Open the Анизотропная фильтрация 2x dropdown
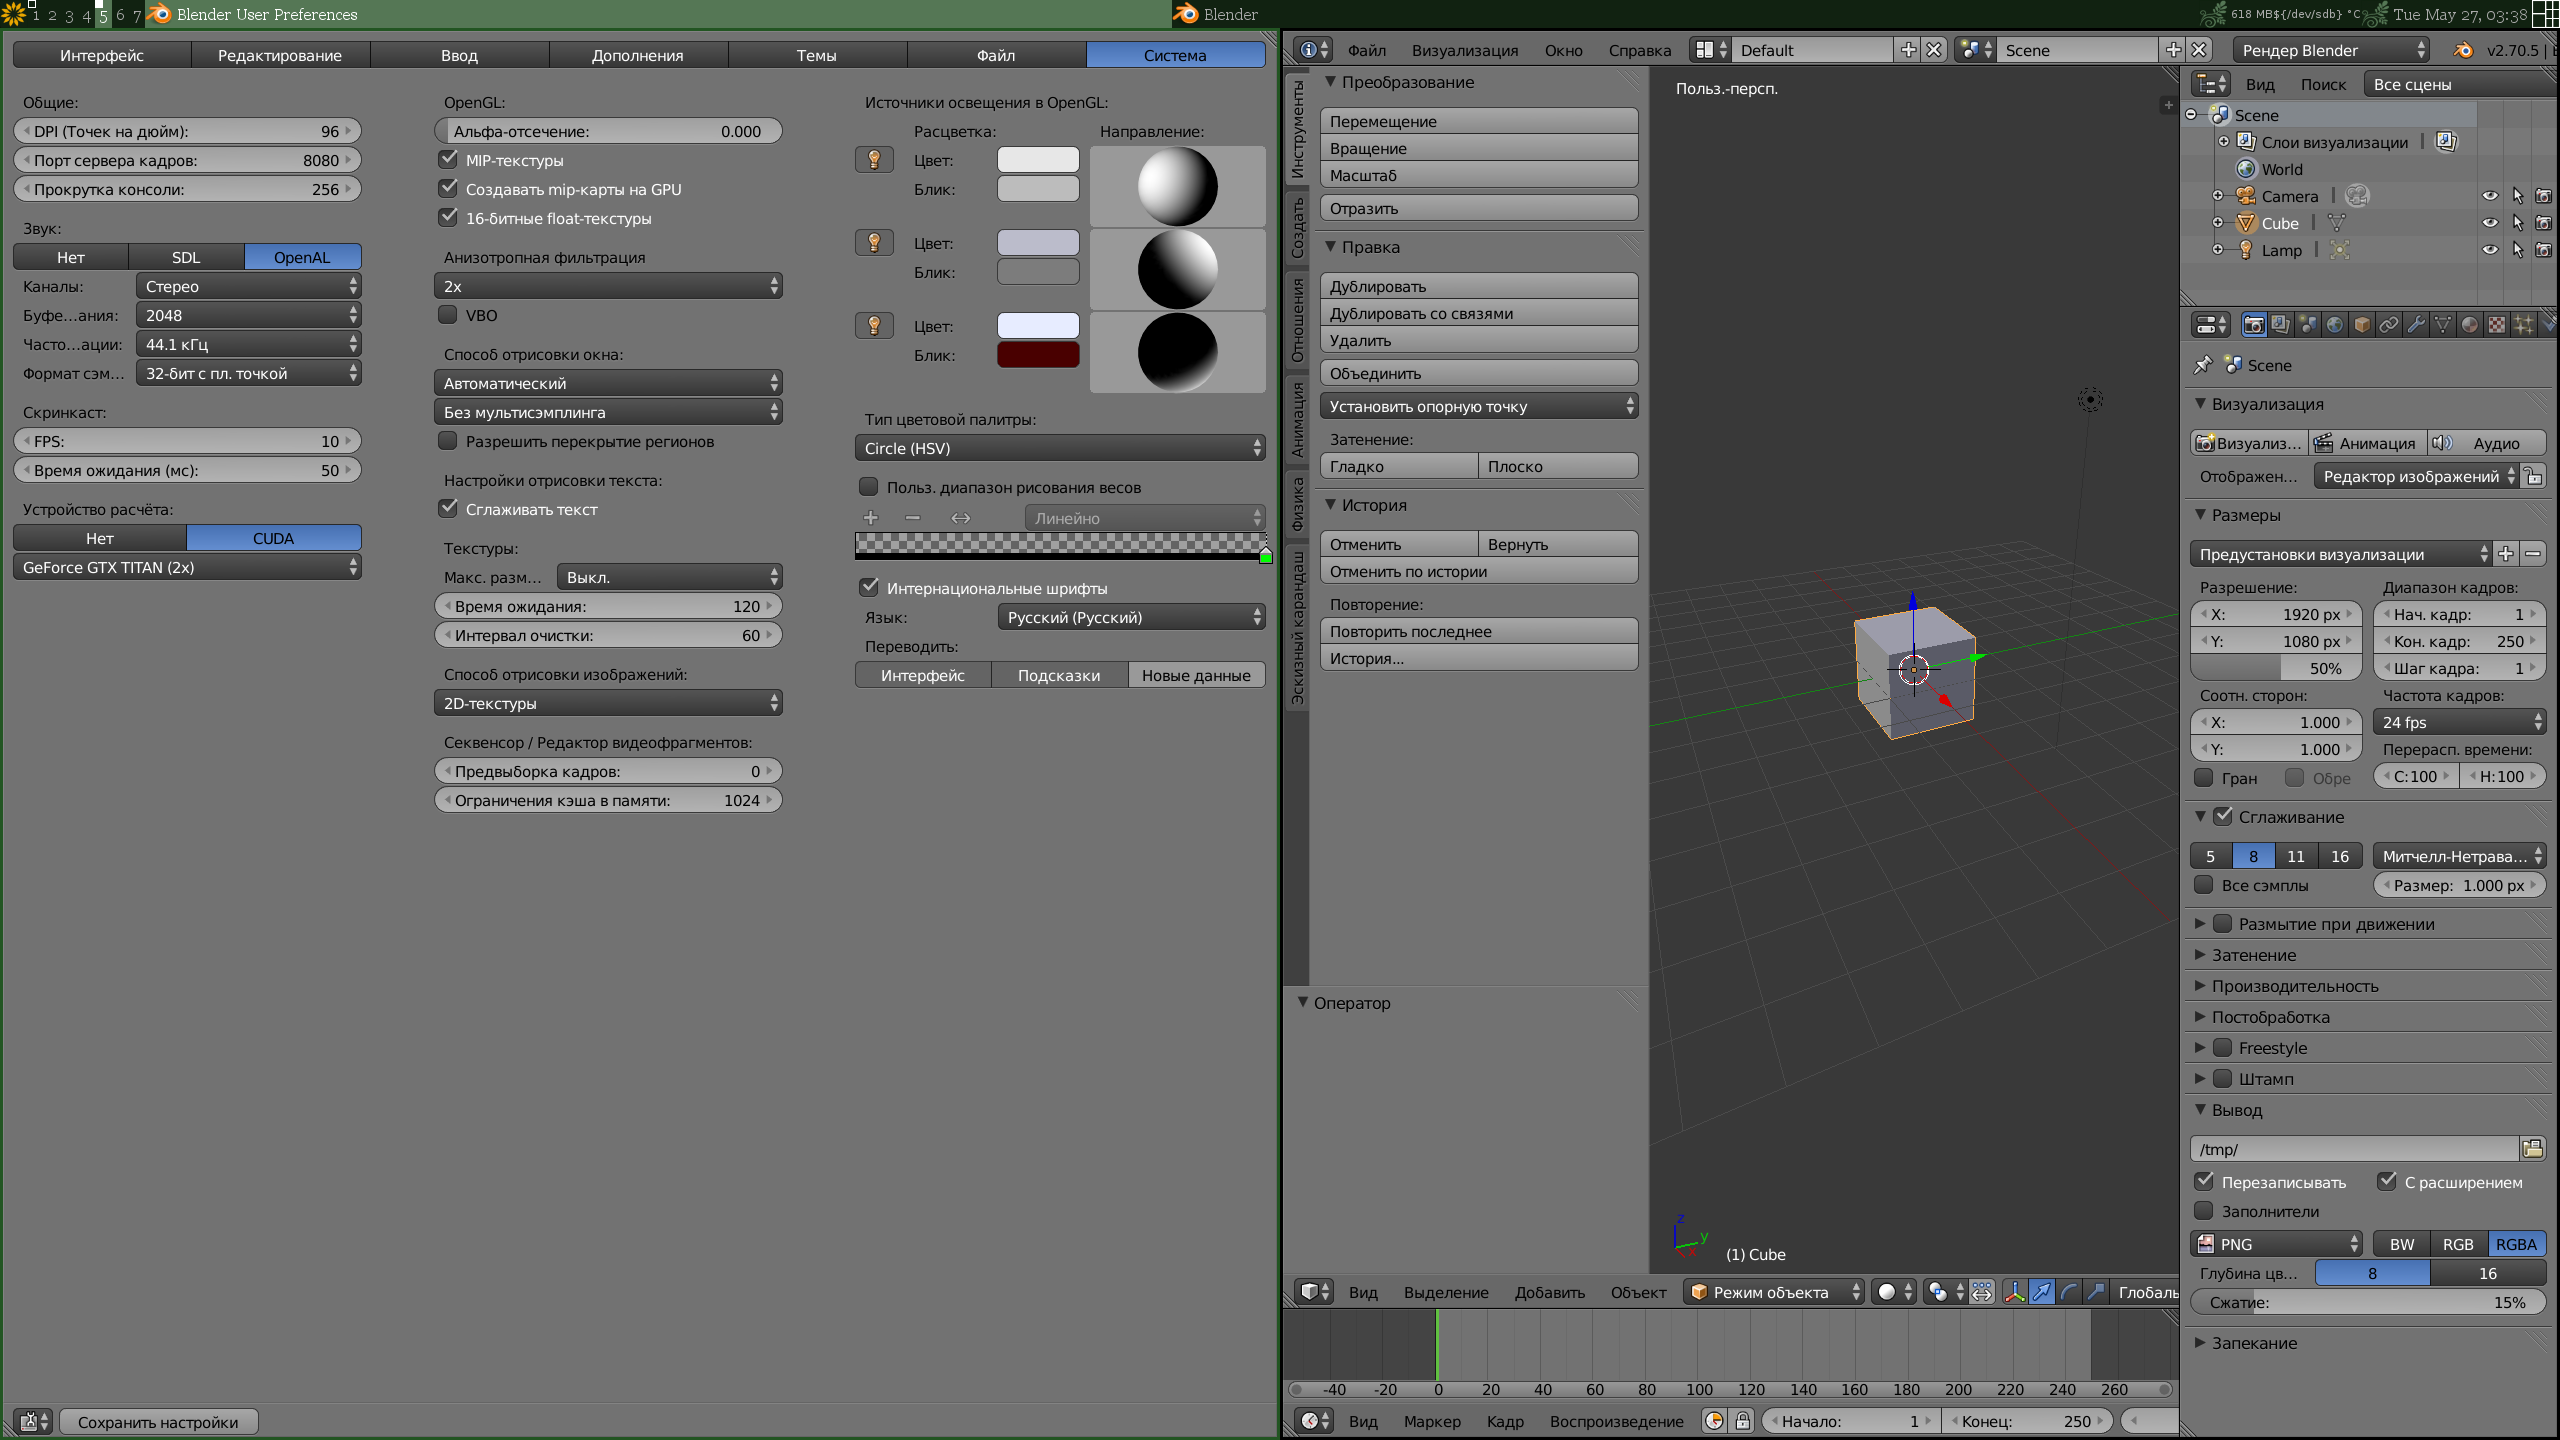This screenshot has height=1440, width=2560. click(608, 286)
